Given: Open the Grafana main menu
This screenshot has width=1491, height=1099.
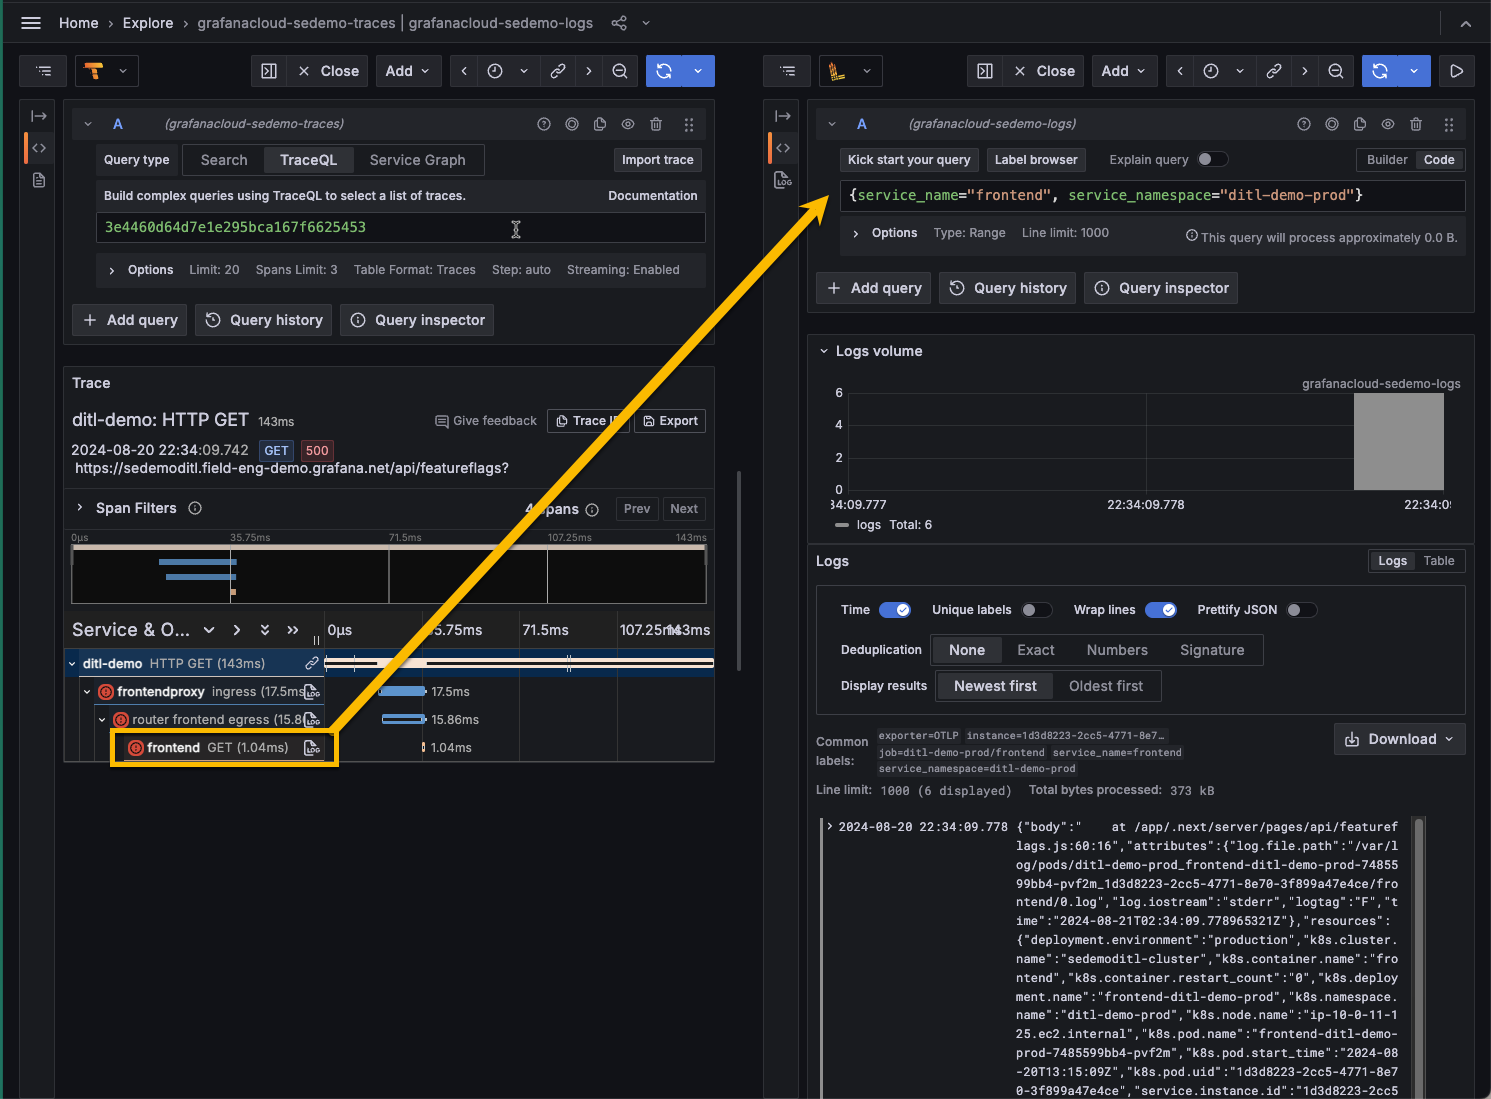Looking at the screenshot, I should click(31, 22).
